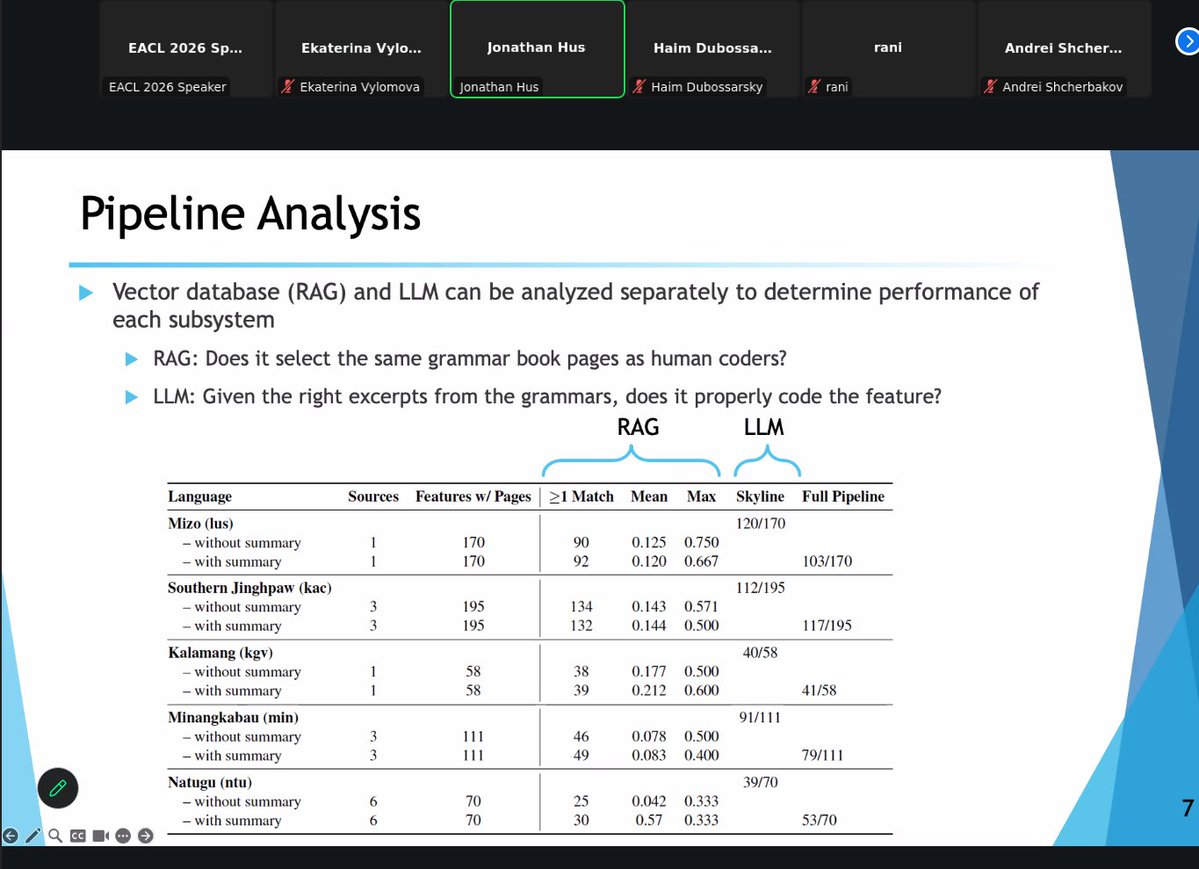Select Haim Dubossarsky's participant tile
The image size is (1199, 869).
[x=713, y=49]
